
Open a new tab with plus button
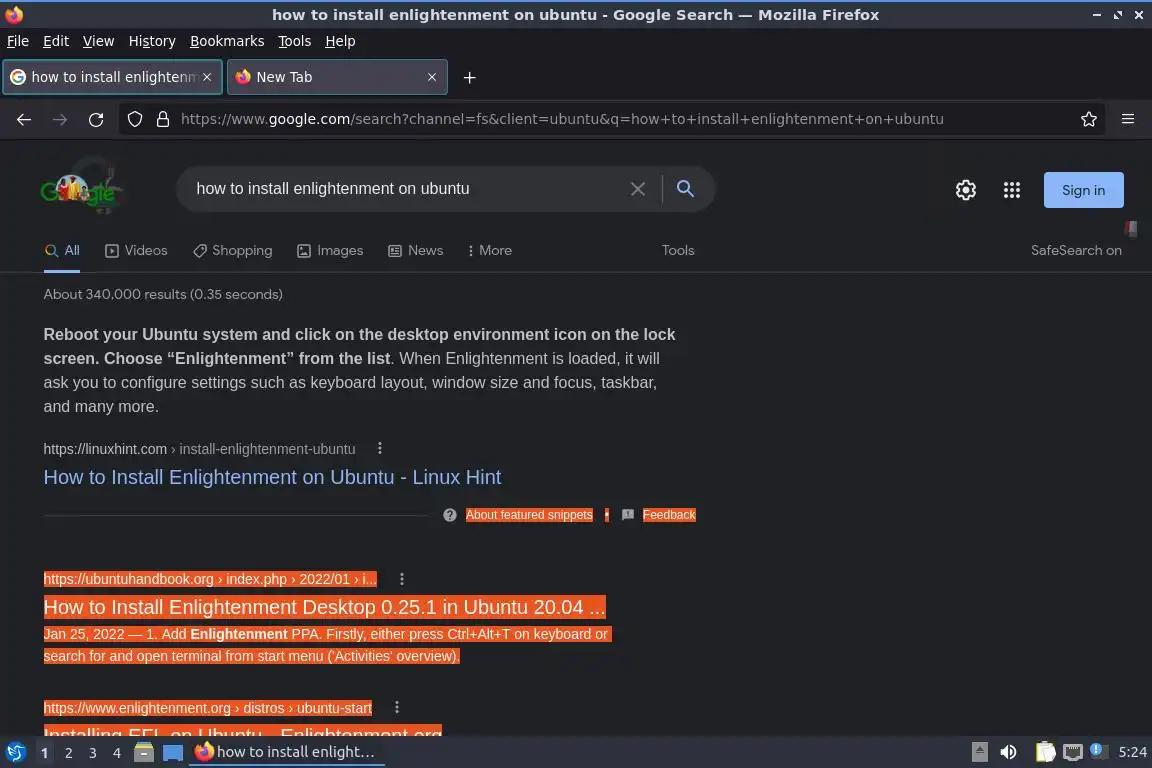pyautogui.click(x=469, y=77)
